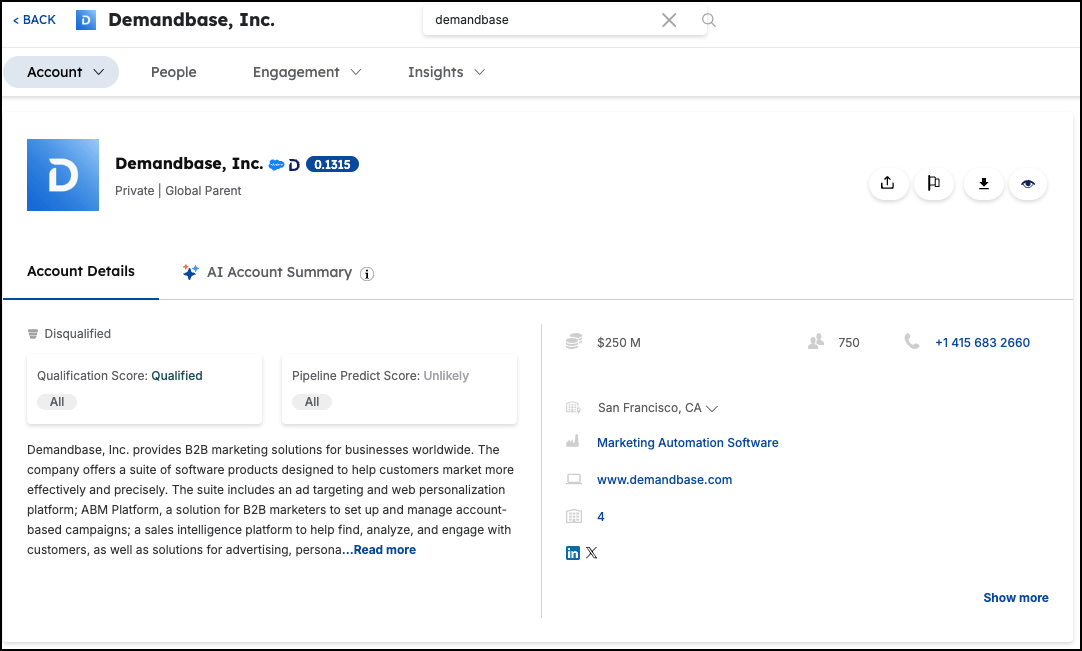
Task: Open the Marketing Automation Software link
Action: [687, 443]
